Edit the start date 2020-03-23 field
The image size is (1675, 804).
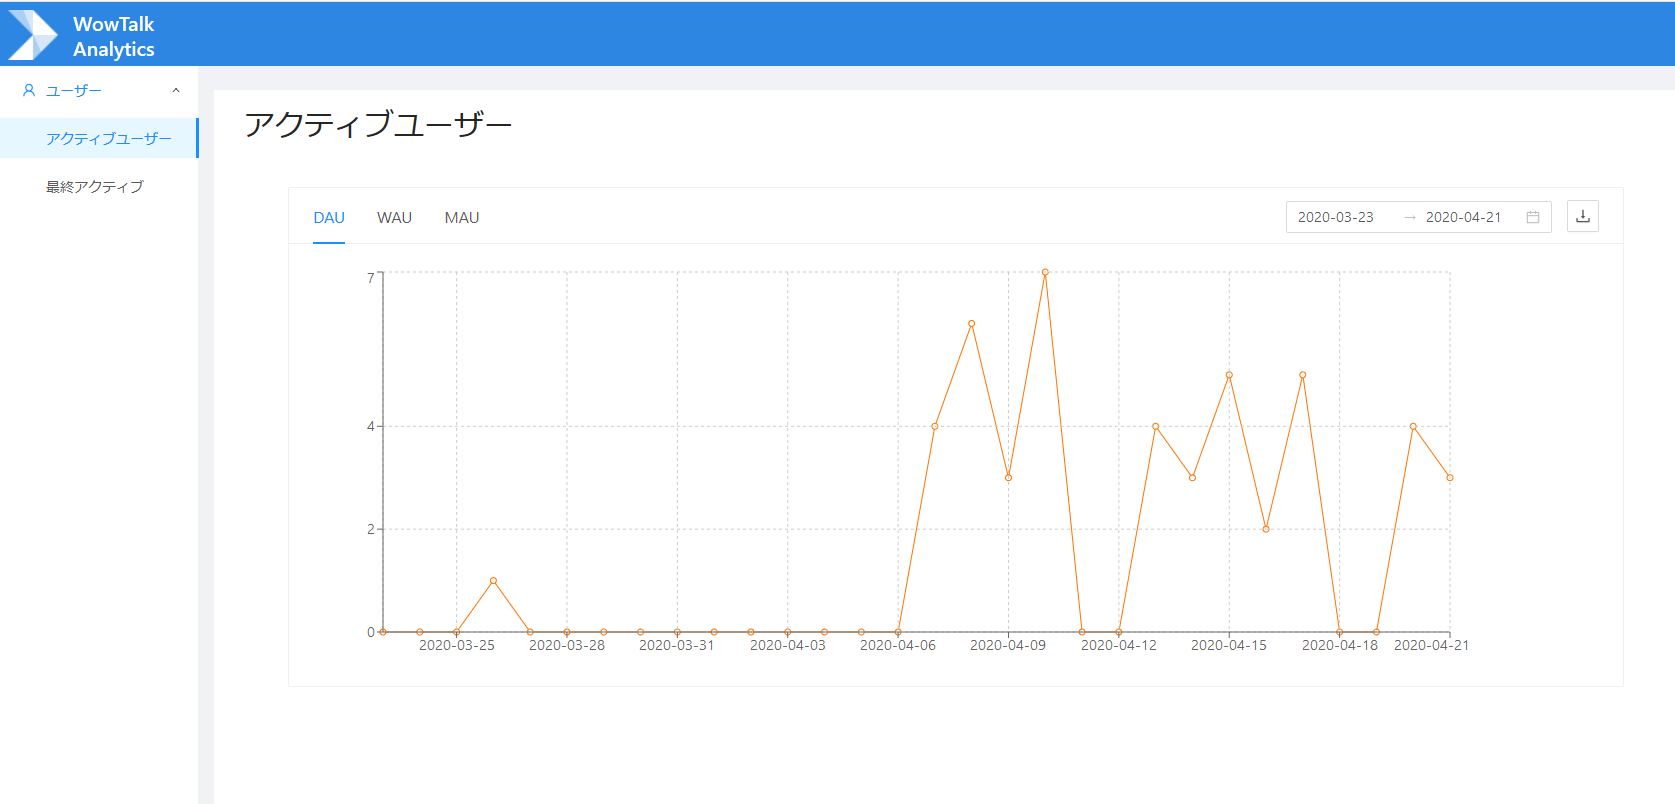click(1335, 217)
